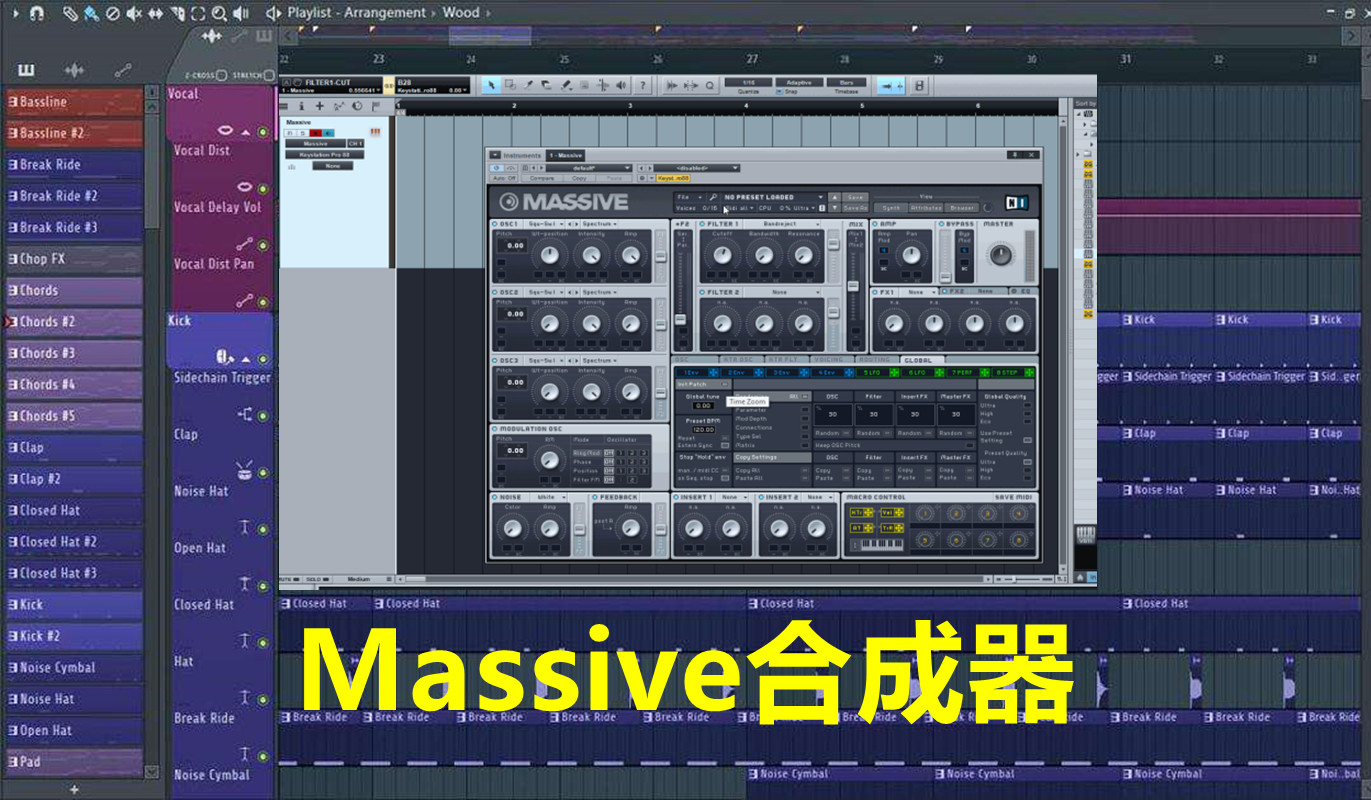
Task: Select the 1 - Massive instrument tab
Action: tap(565, 156)
